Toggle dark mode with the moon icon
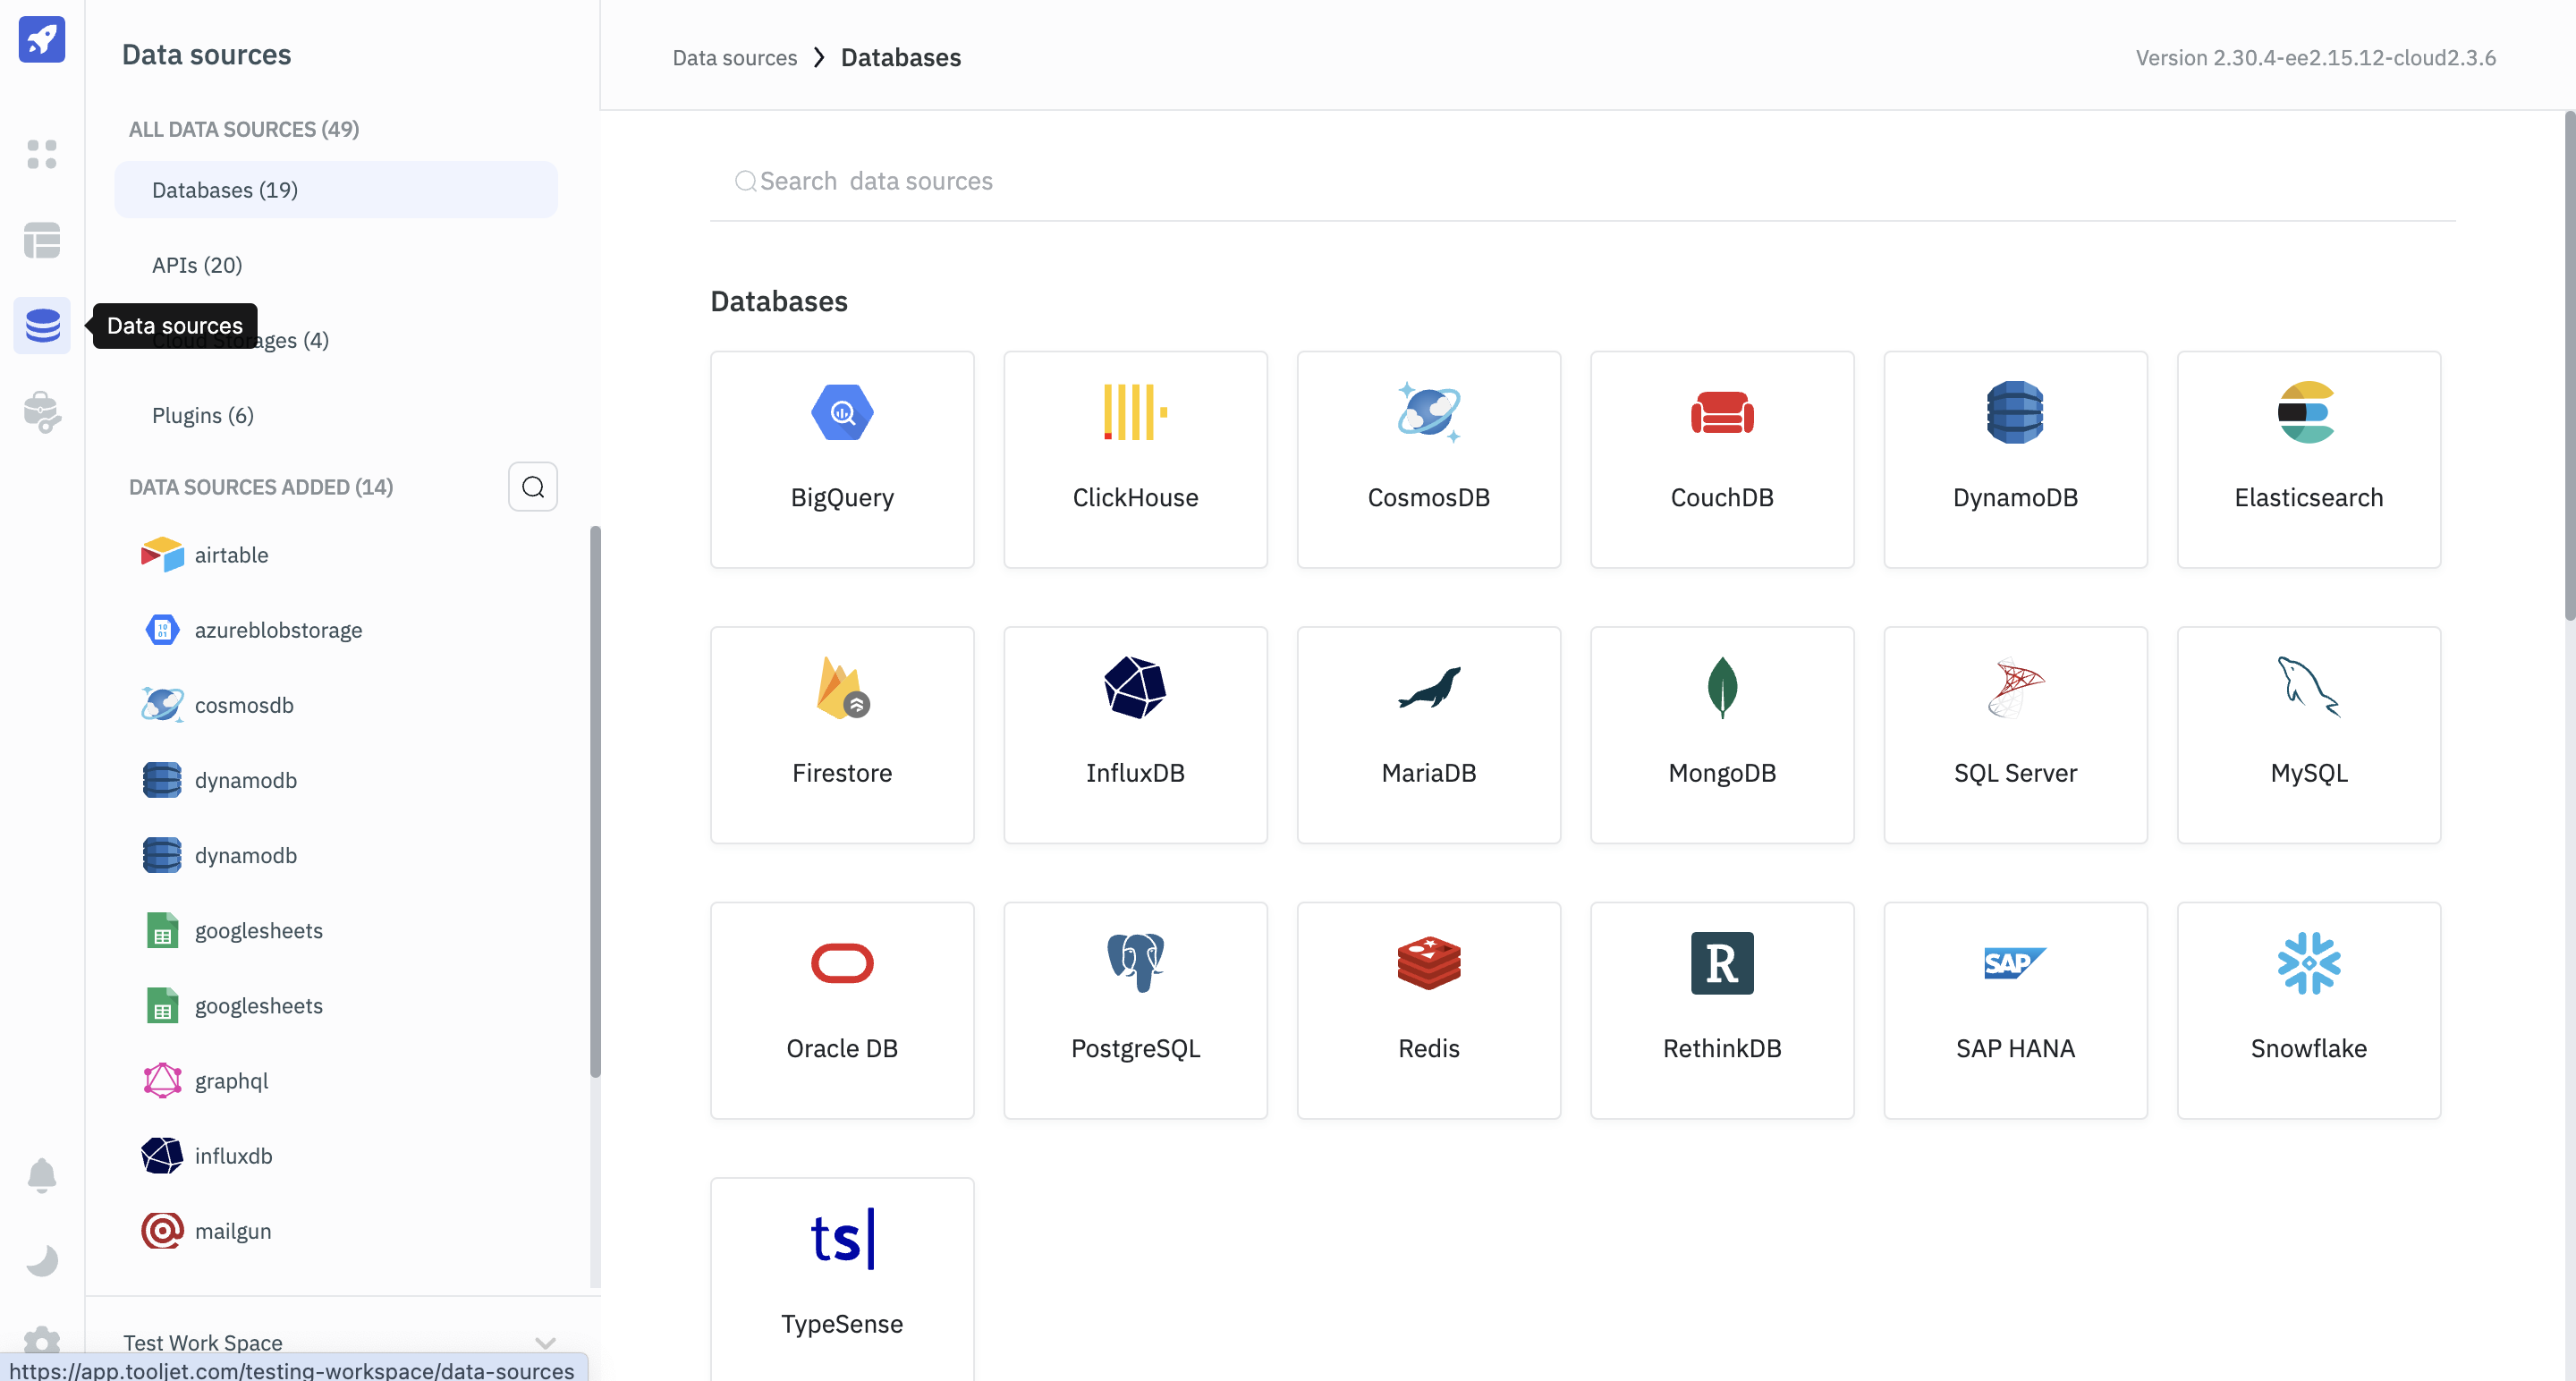This screenshot has width=2576, height=1381. [41, 1260]
